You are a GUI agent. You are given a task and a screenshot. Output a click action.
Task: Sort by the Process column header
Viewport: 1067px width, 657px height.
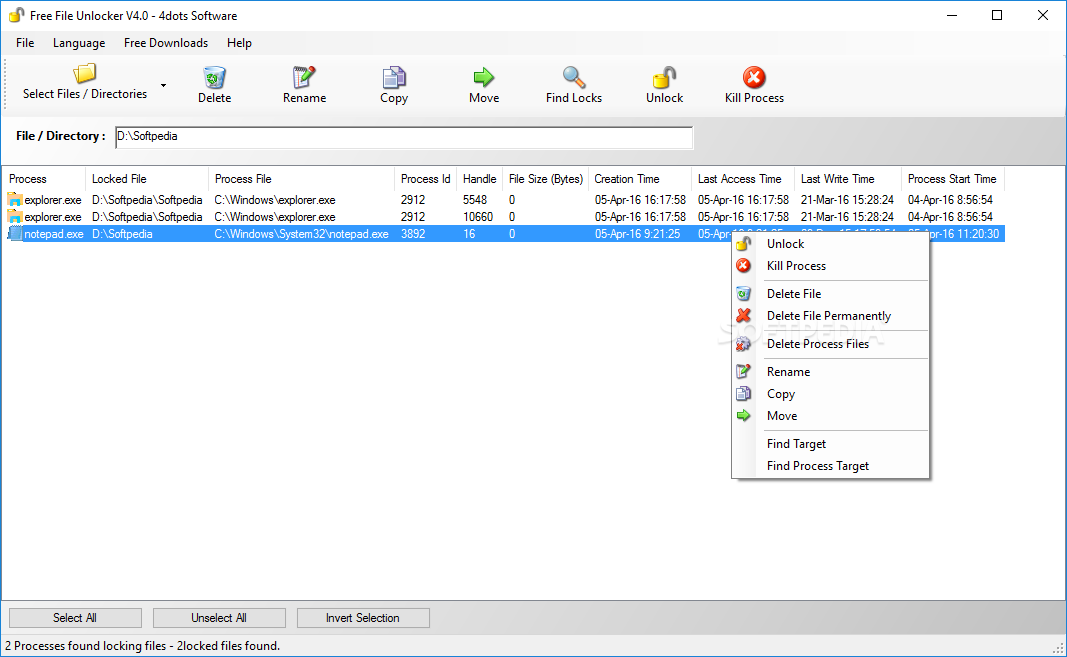coord(44,179)
